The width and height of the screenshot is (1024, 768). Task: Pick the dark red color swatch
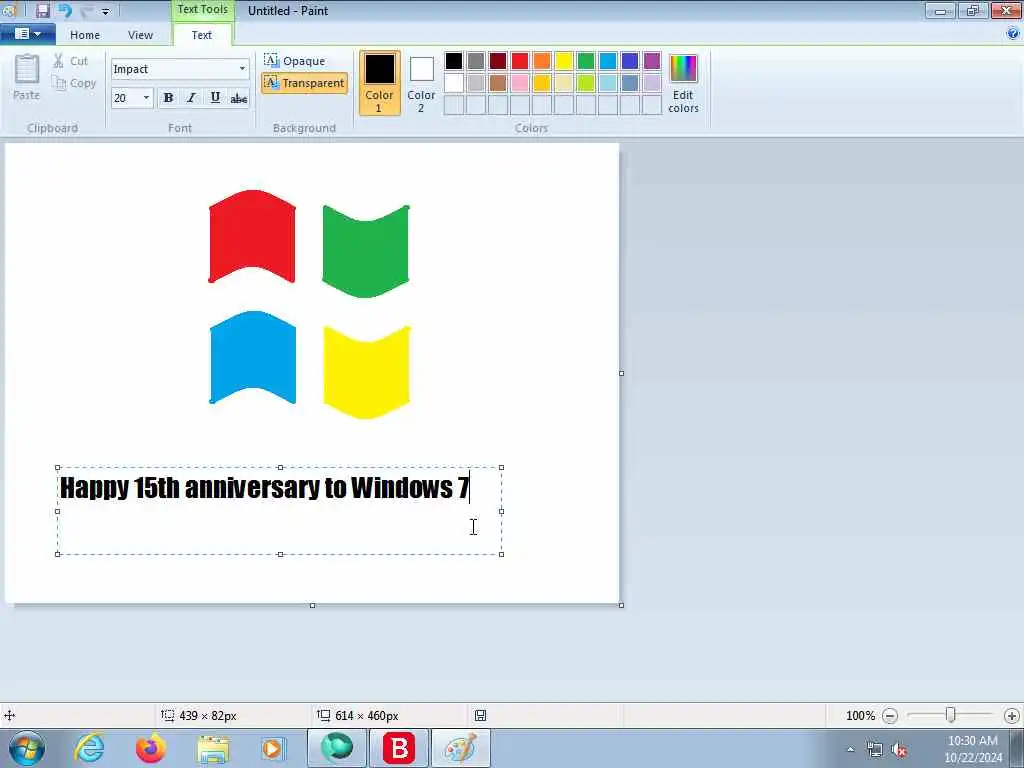pyautogui.click(x=498, y=61)
